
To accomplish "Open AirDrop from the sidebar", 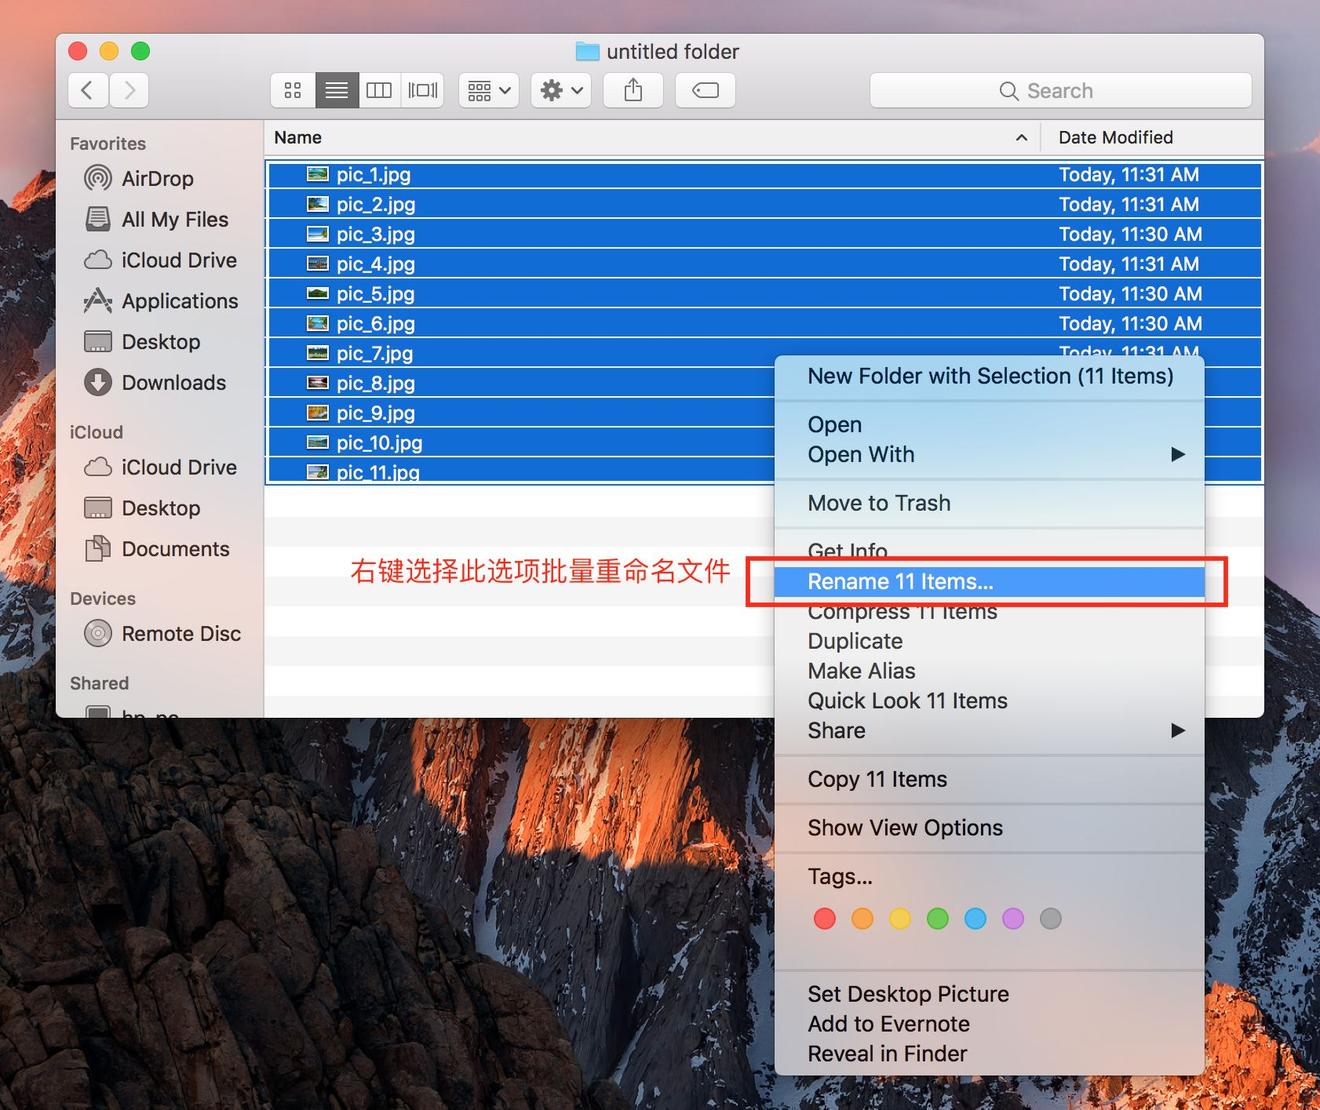I will pyautogui.click(x=157, y=179).
